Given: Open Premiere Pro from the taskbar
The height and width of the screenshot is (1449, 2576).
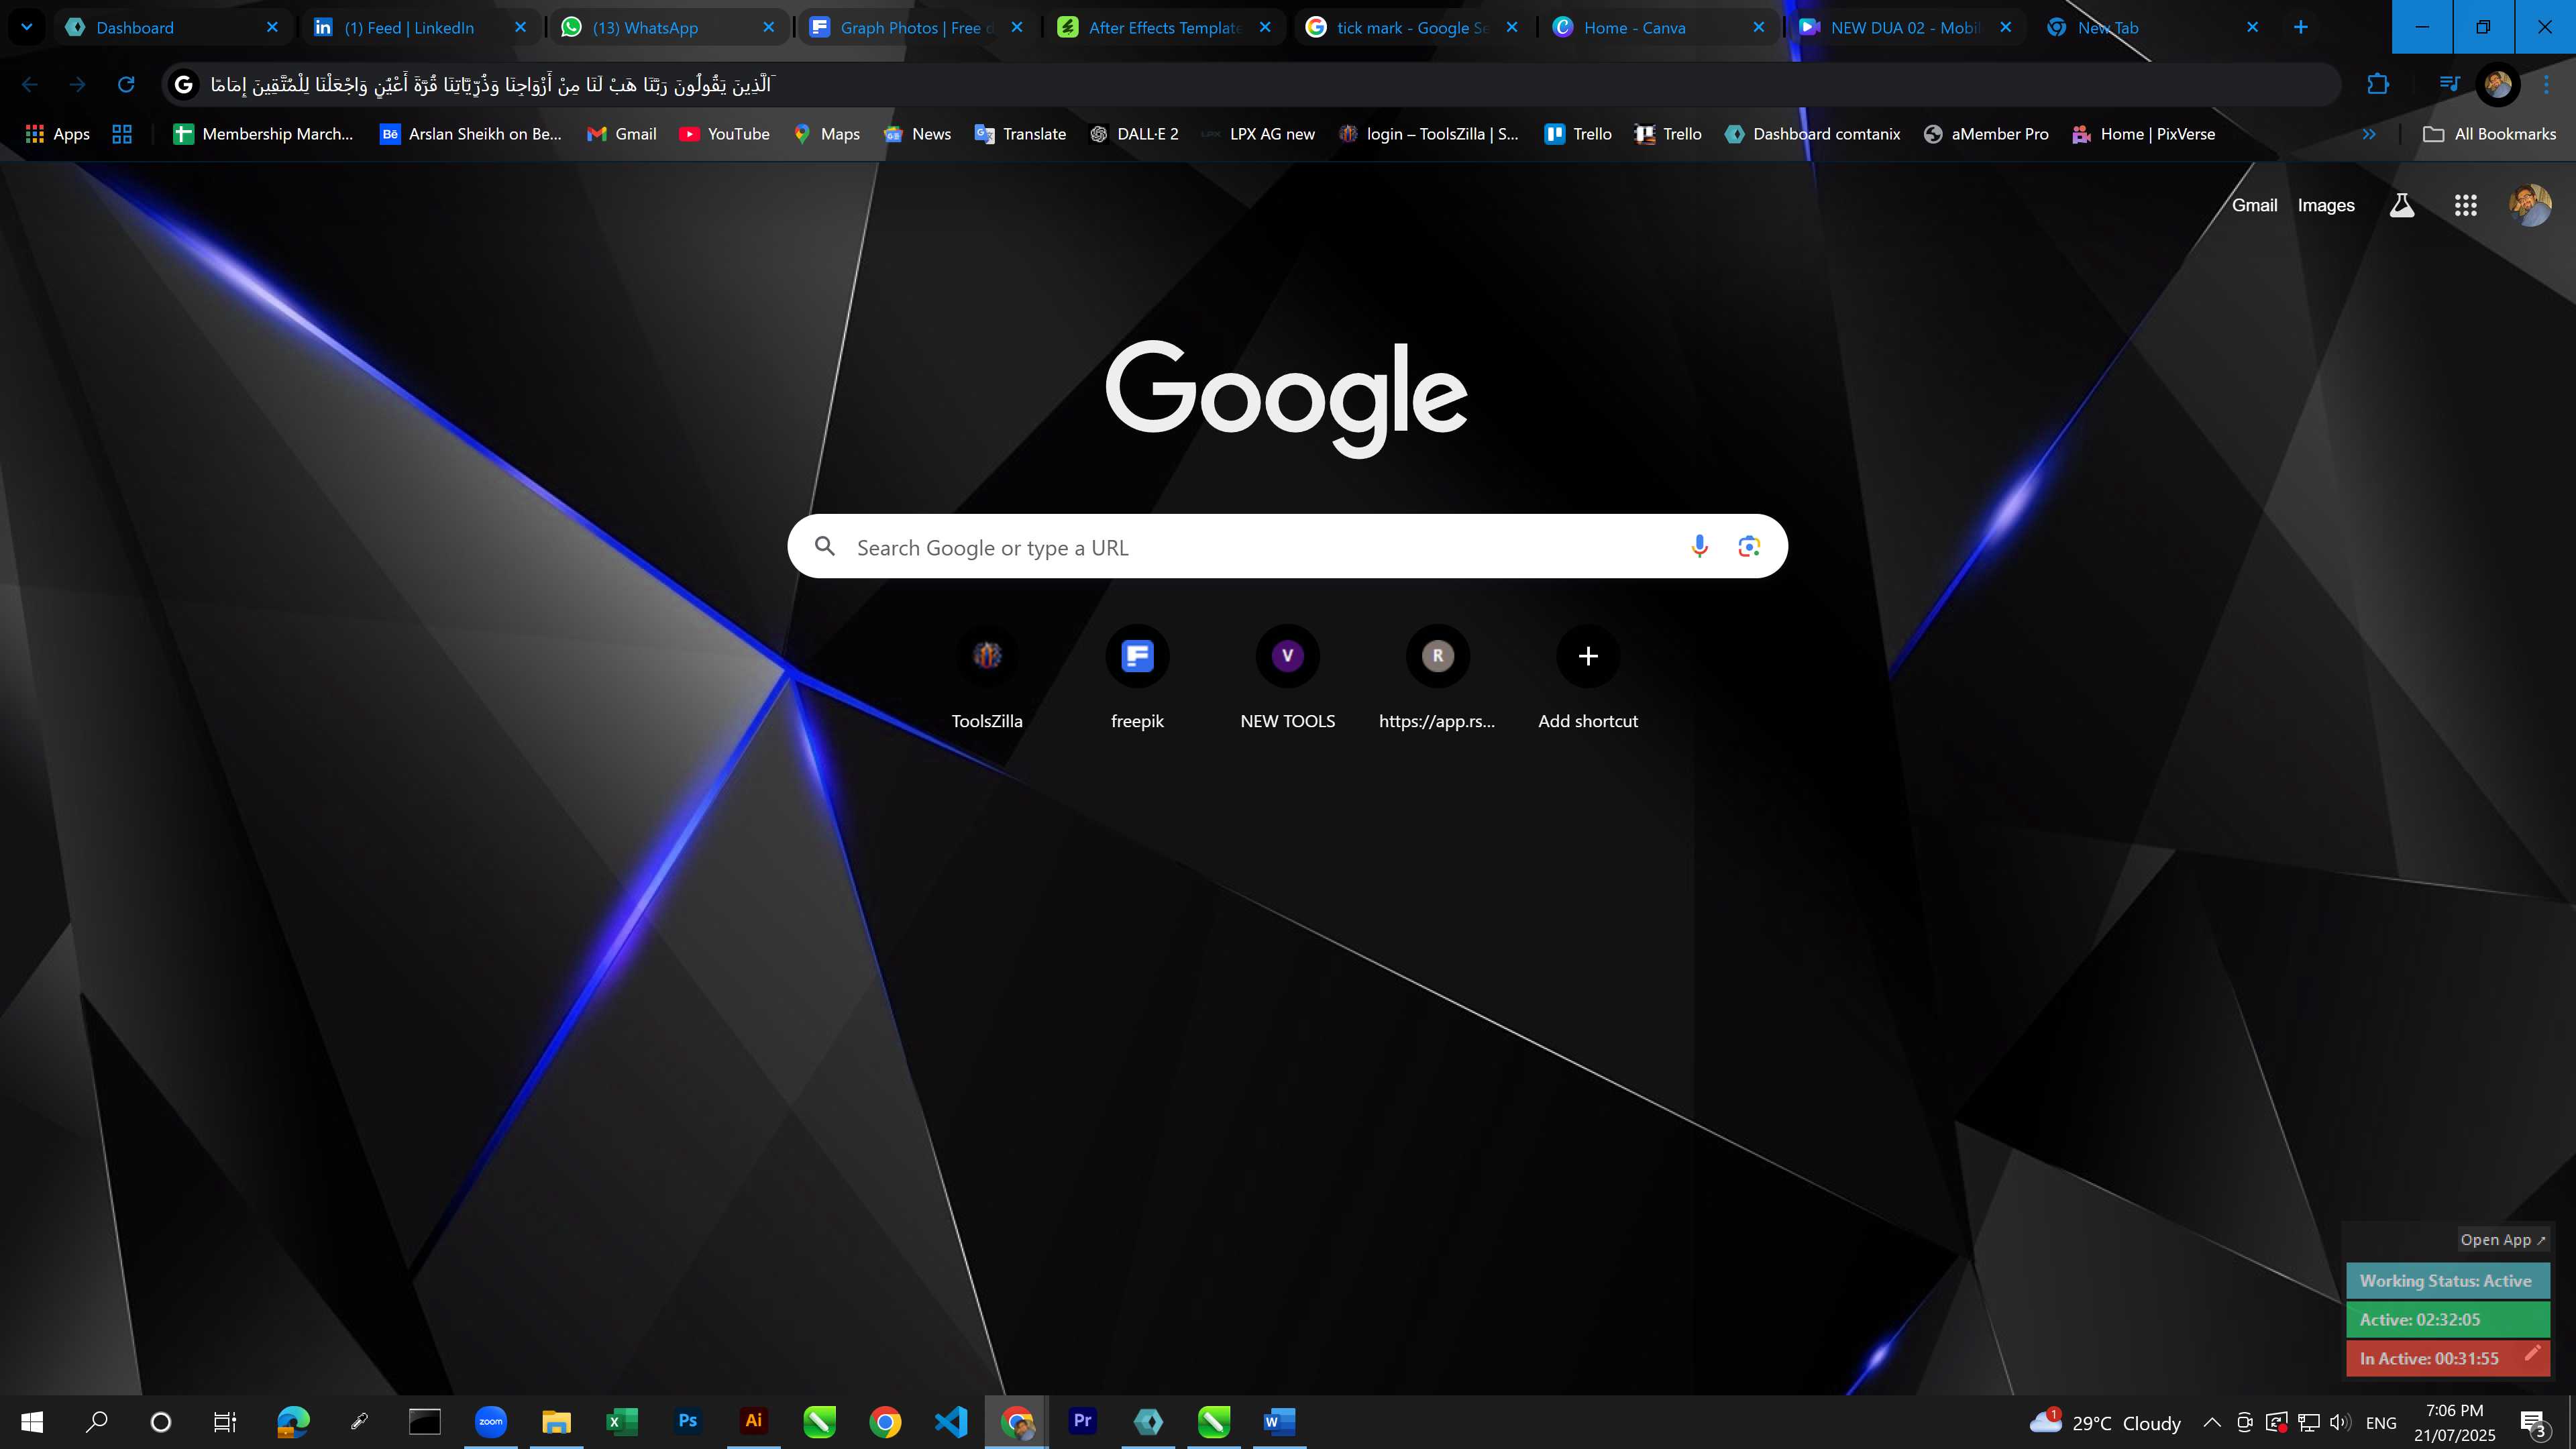Looking at the screenshot, I should click(1083, 1421).
